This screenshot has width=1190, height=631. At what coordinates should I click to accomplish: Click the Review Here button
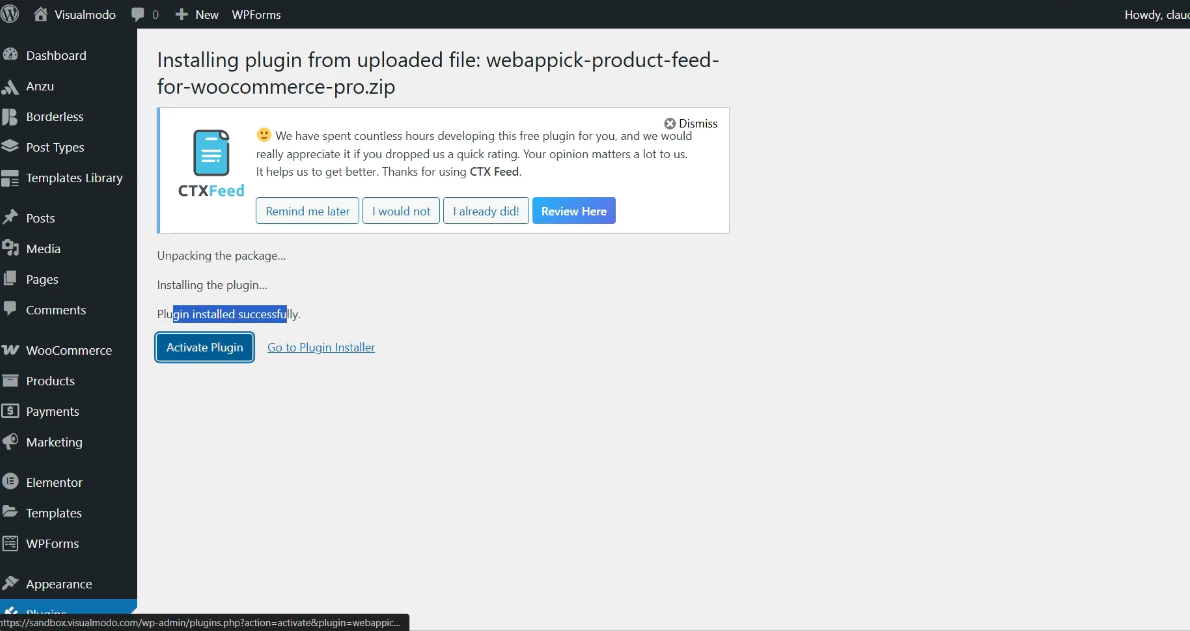click(x=574, y=211)
